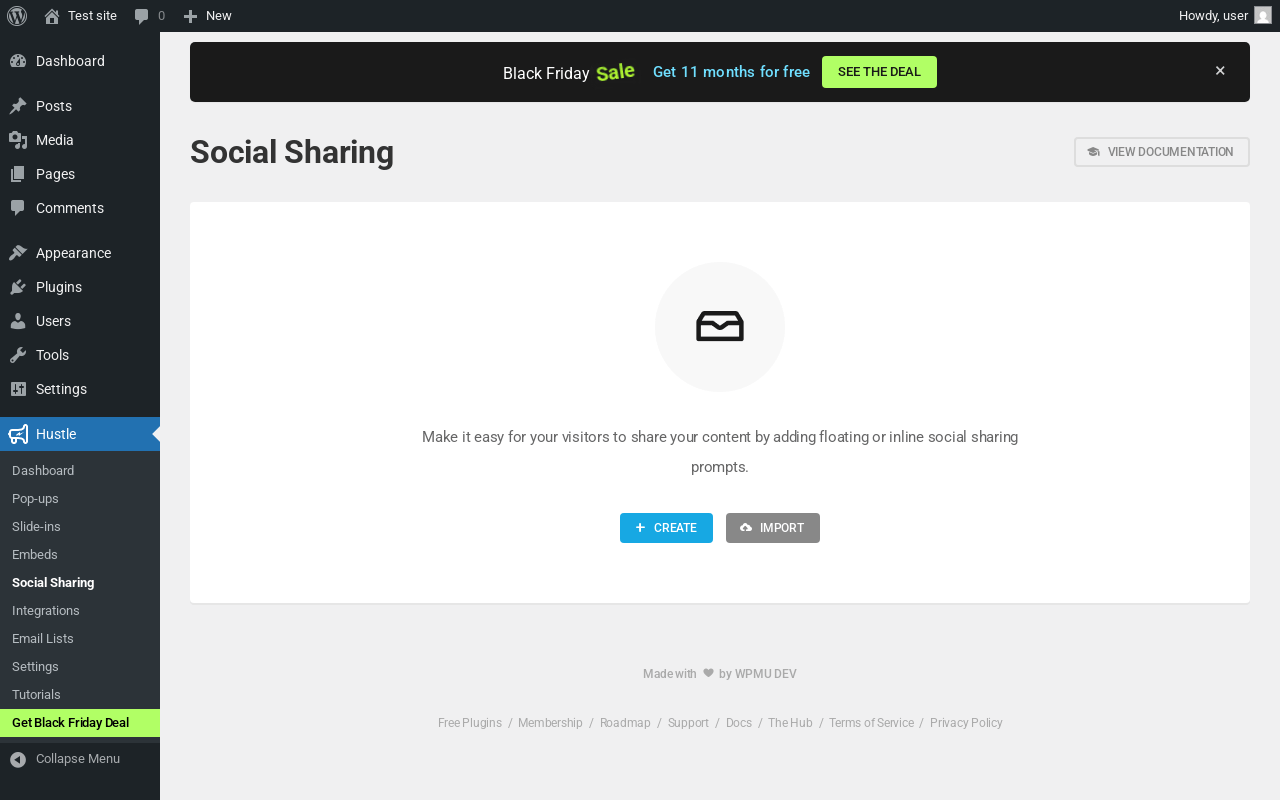Open the Appearance menu
This screenshot has height=800, width=1280.
(x=80, y=253)
